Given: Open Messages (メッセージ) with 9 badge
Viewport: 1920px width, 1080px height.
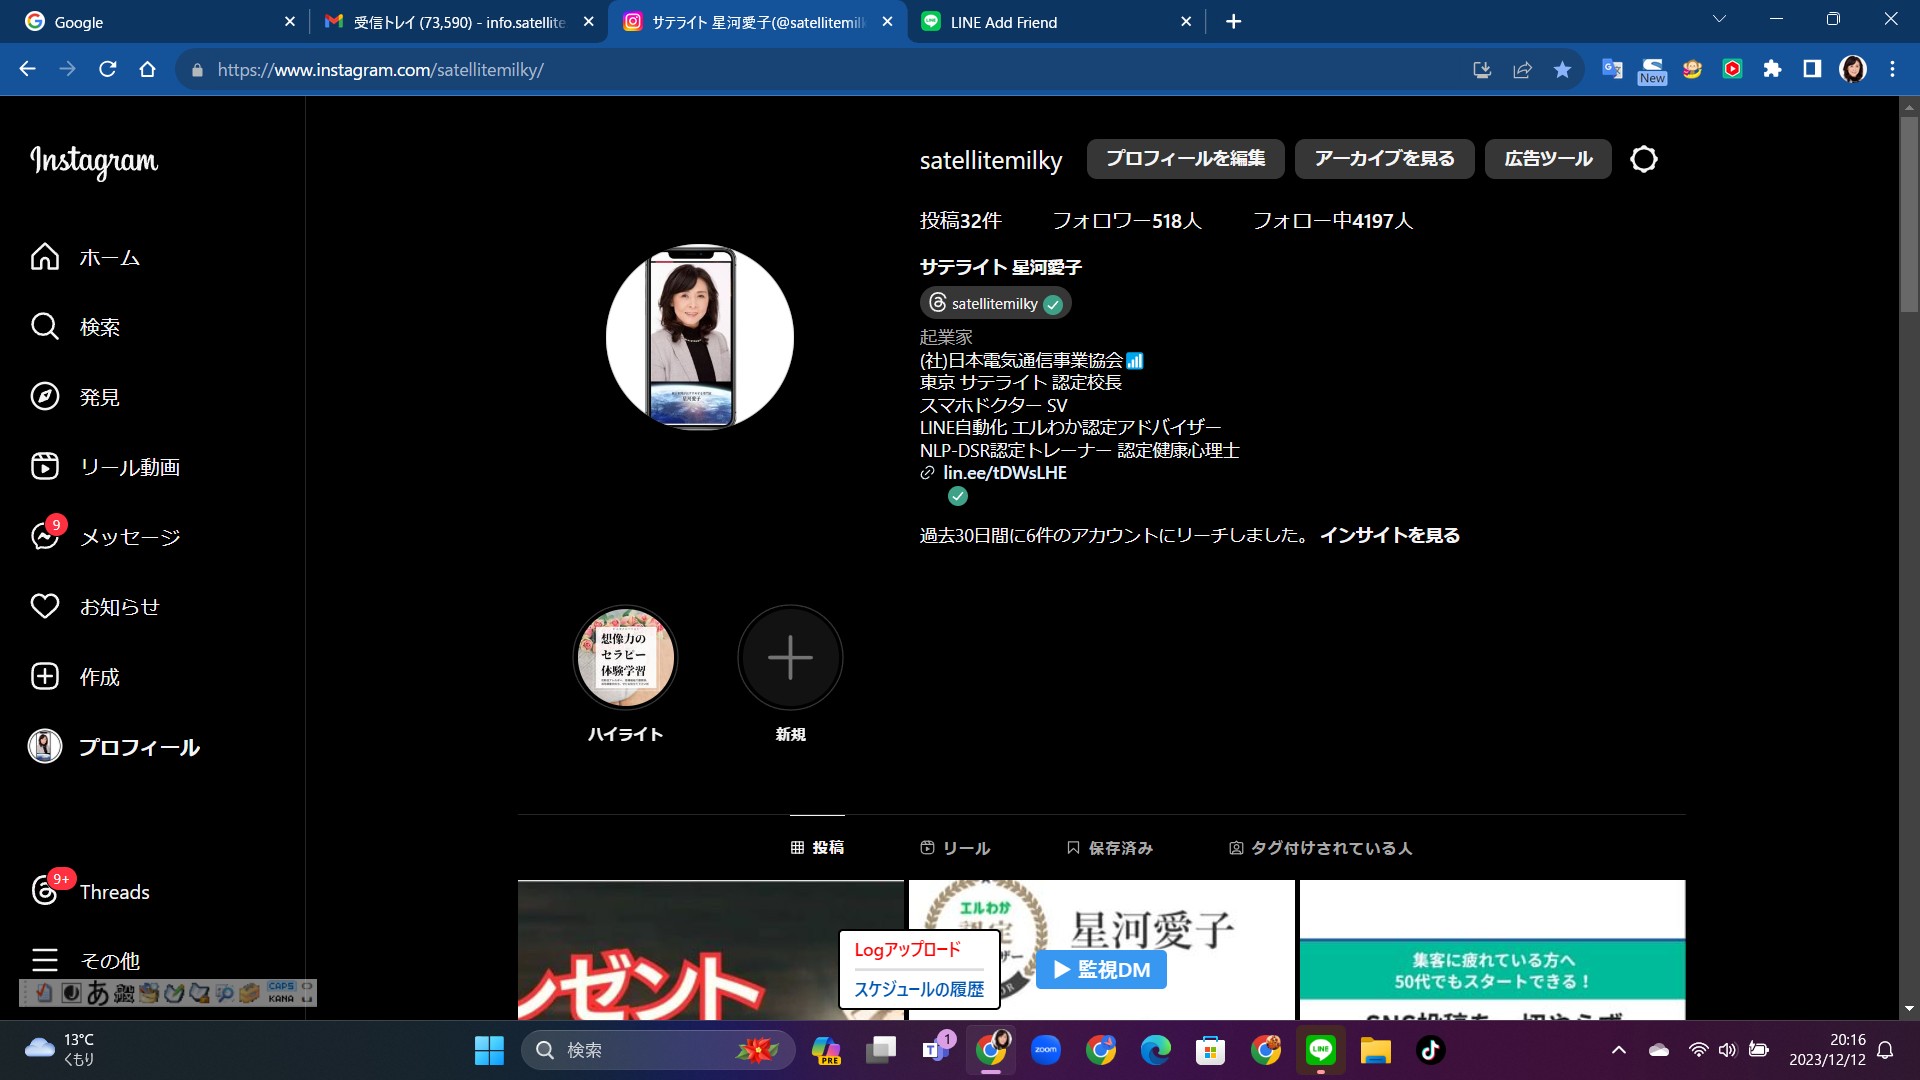Looking at the screenshot, I should 105,537.
